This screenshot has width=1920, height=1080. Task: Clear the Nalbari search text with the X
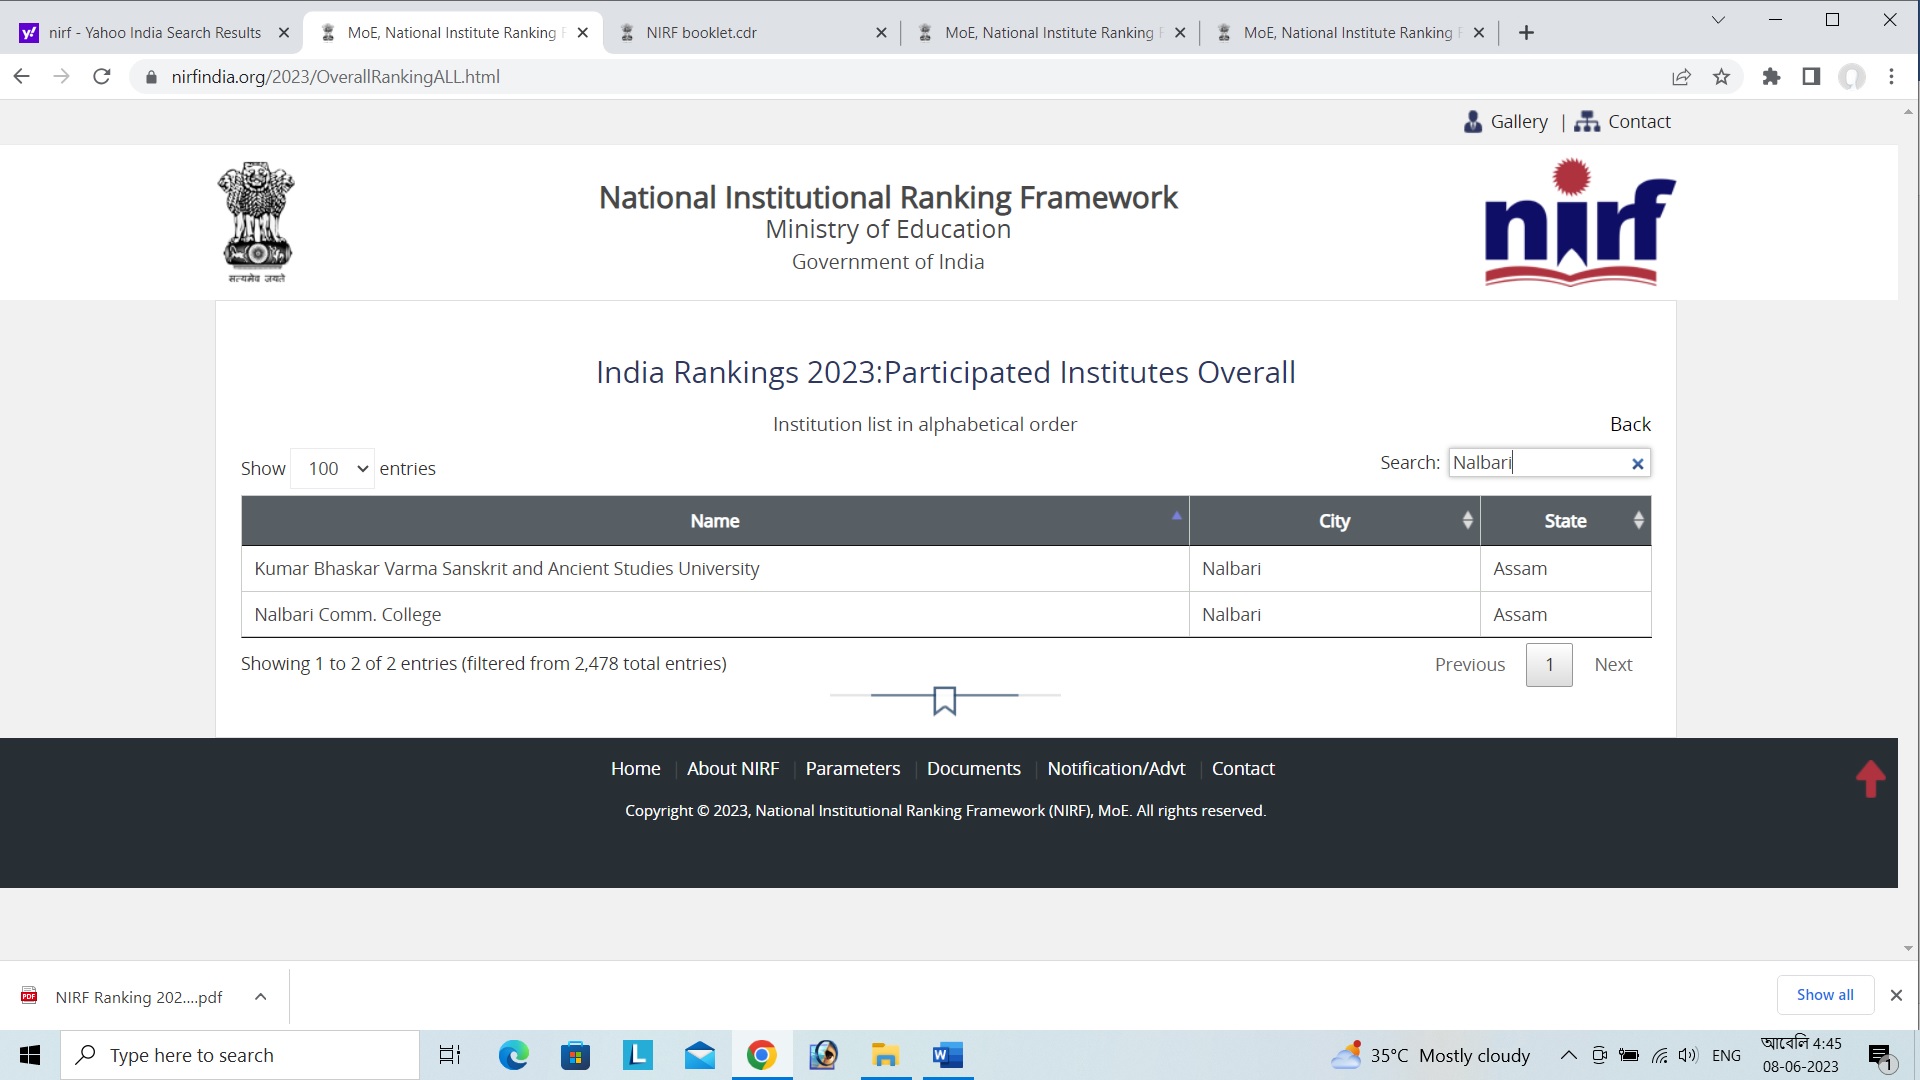click(x=1638, y=463)
